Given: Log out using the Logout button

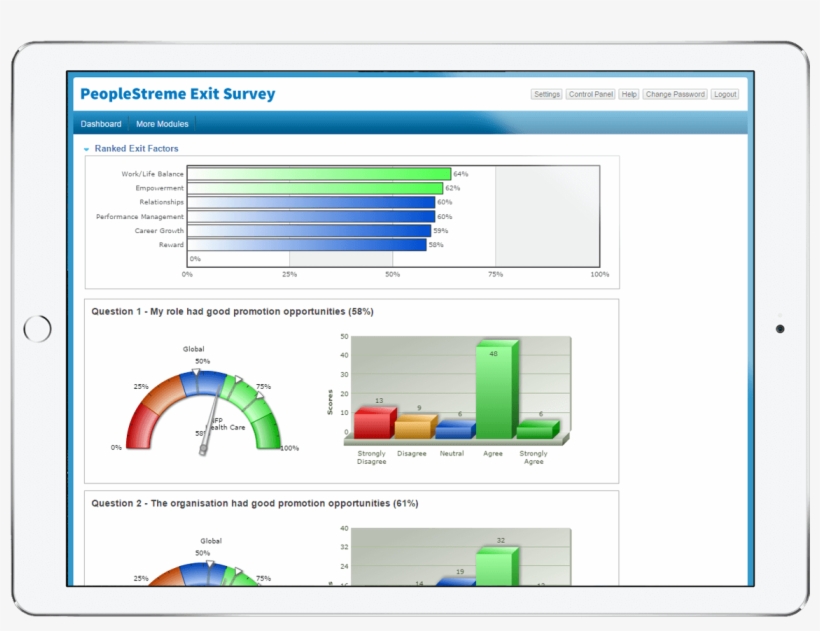Looking at the screenshot, I should pos(724,94).
